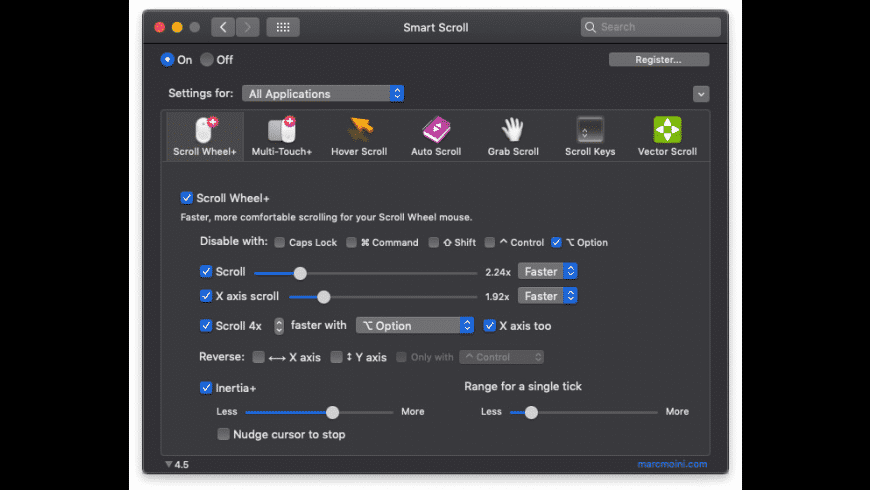Go back with the left chevron
Image resolution: width=870 pixels, height=490 pixels.
223,27
